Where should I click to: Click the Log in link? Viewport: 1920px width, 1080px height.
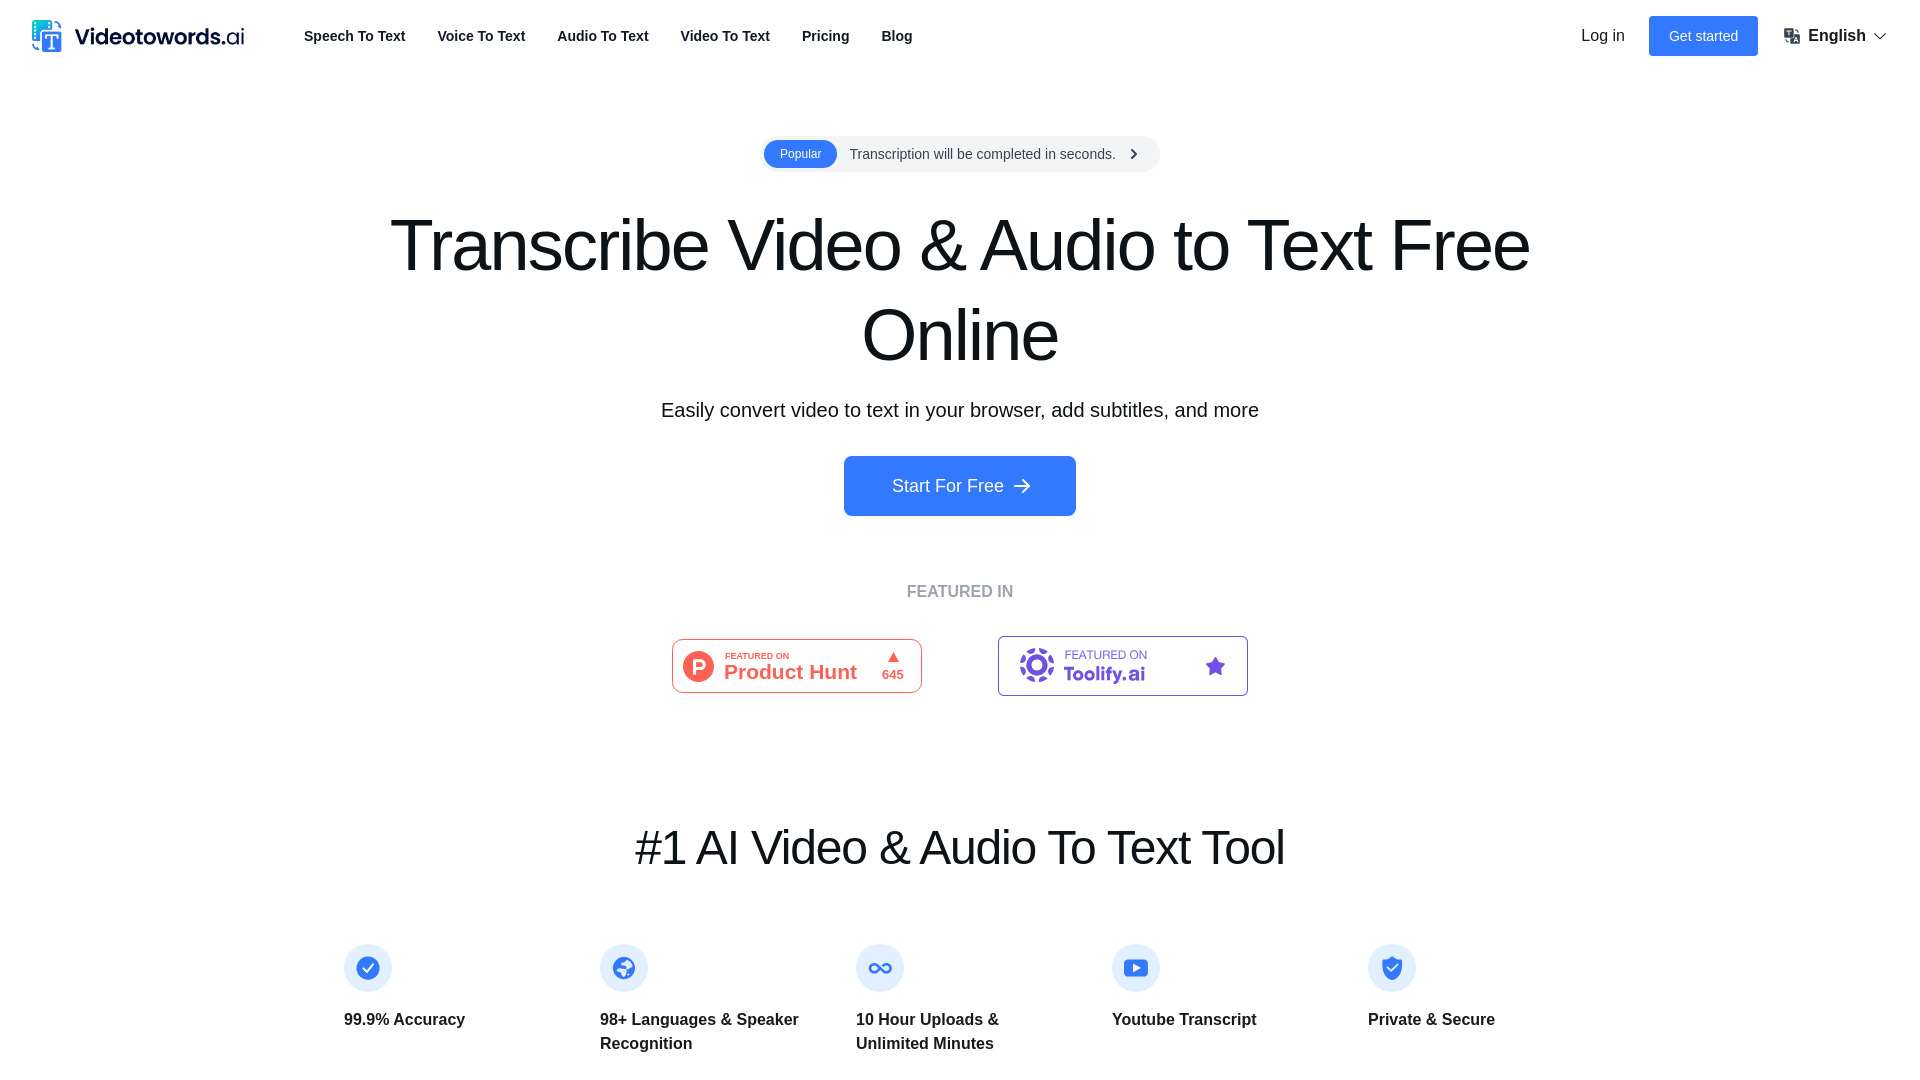click(x=1602, y=36)
